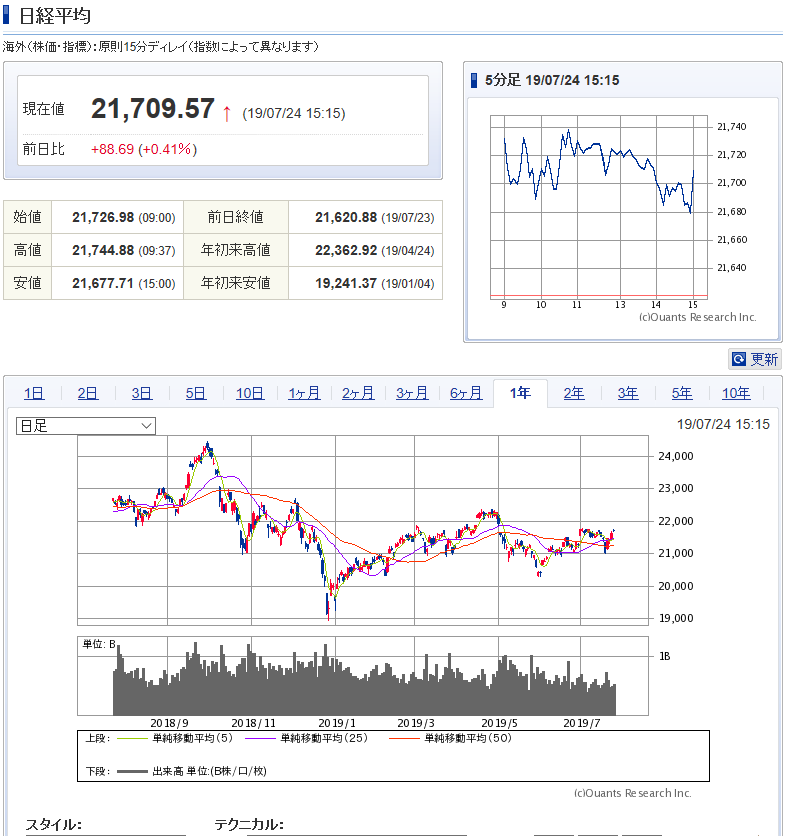Viewport: 786px width, 836px height.
Task: Click the volume bar chart
Action: [x=363, y=676]
